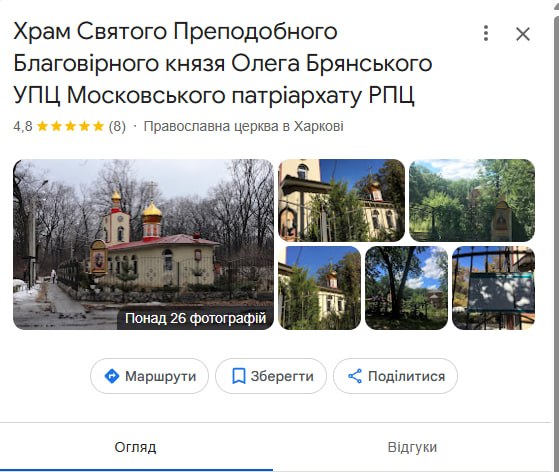This screenshot has width=559, height=472.
Task: Open bottom-middle photo of tree and sky
Action: tap(406, 288)
